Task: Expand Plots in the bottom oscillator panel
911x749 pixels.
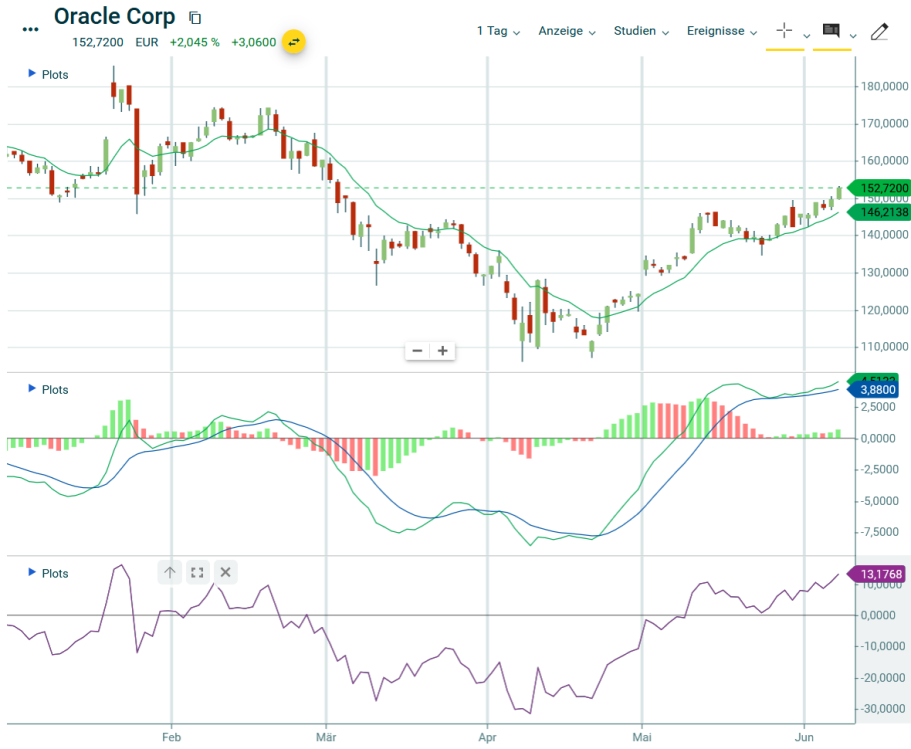Action: tap(48, 573)
